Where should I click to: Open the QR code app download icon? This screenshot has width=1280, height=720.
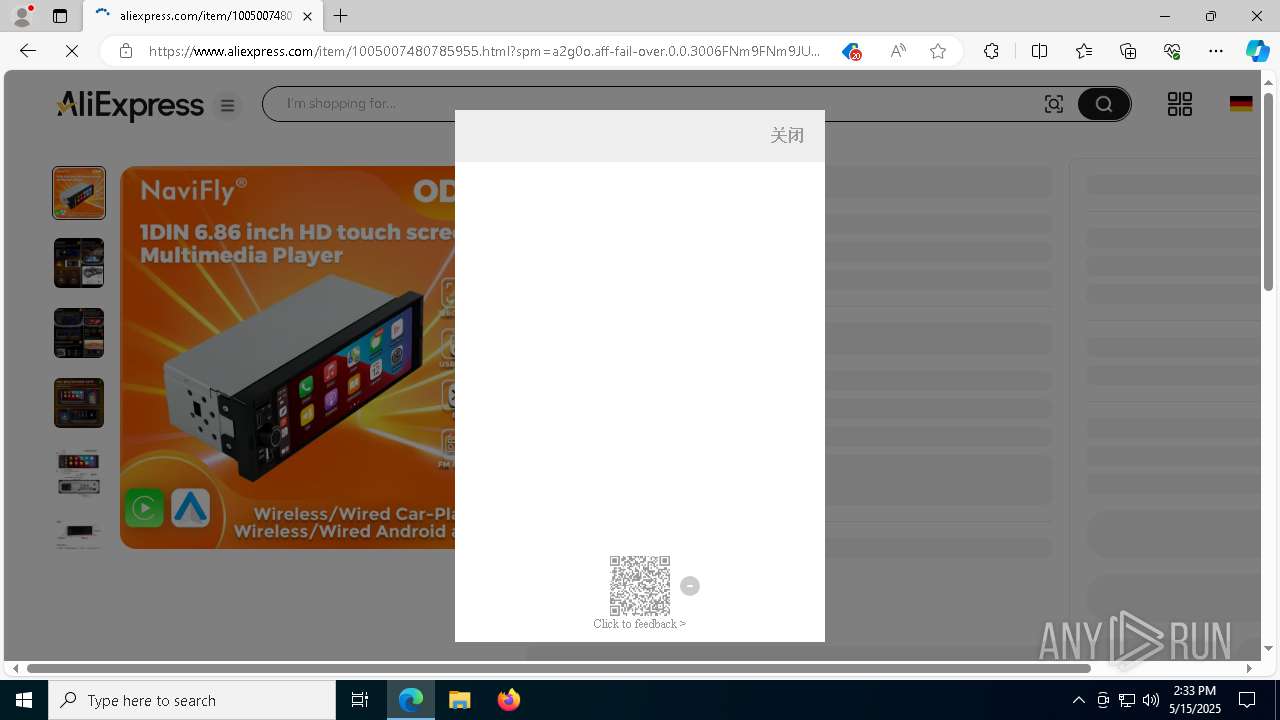(1180, 104)
